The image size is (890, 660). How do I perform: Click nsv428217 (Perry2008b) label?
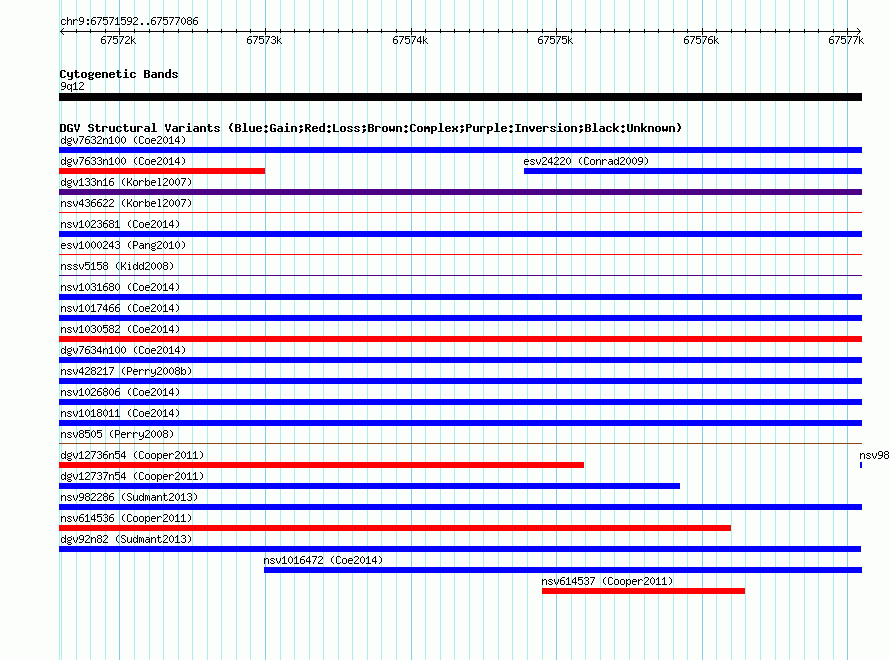[126, 371]
